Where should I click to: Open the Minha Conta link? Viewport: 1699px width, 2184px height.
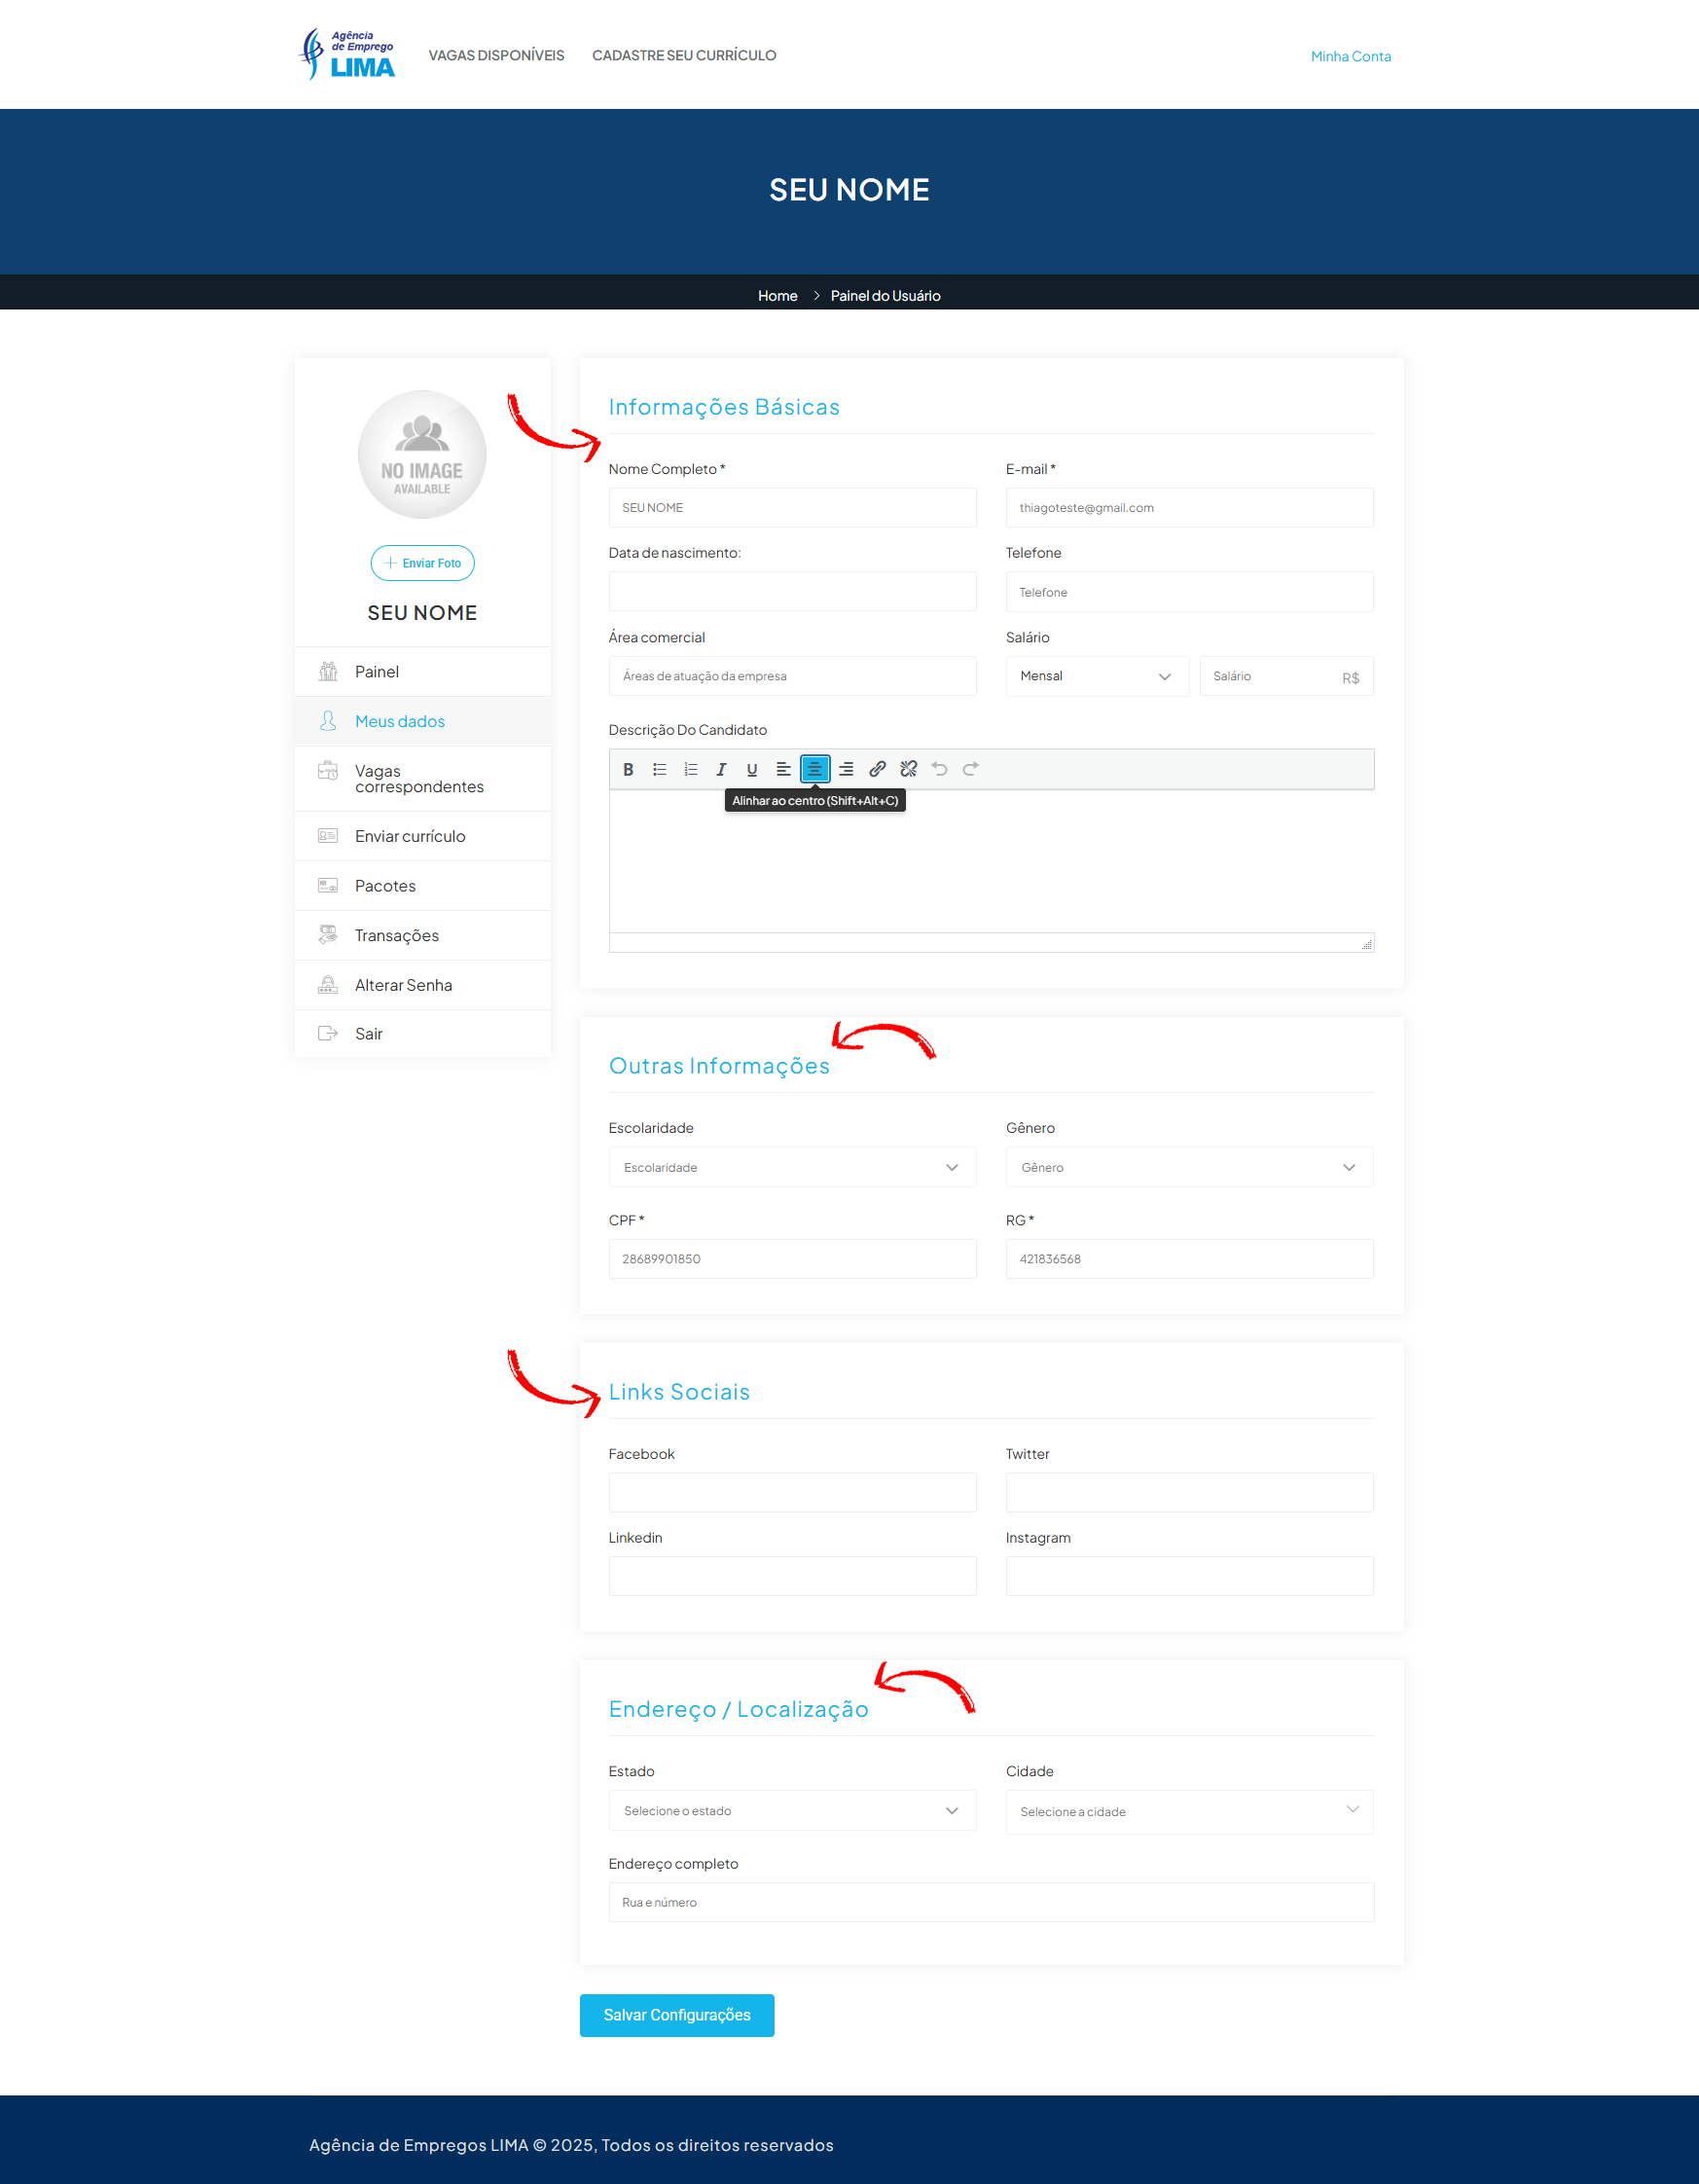tap(1350, 57)
